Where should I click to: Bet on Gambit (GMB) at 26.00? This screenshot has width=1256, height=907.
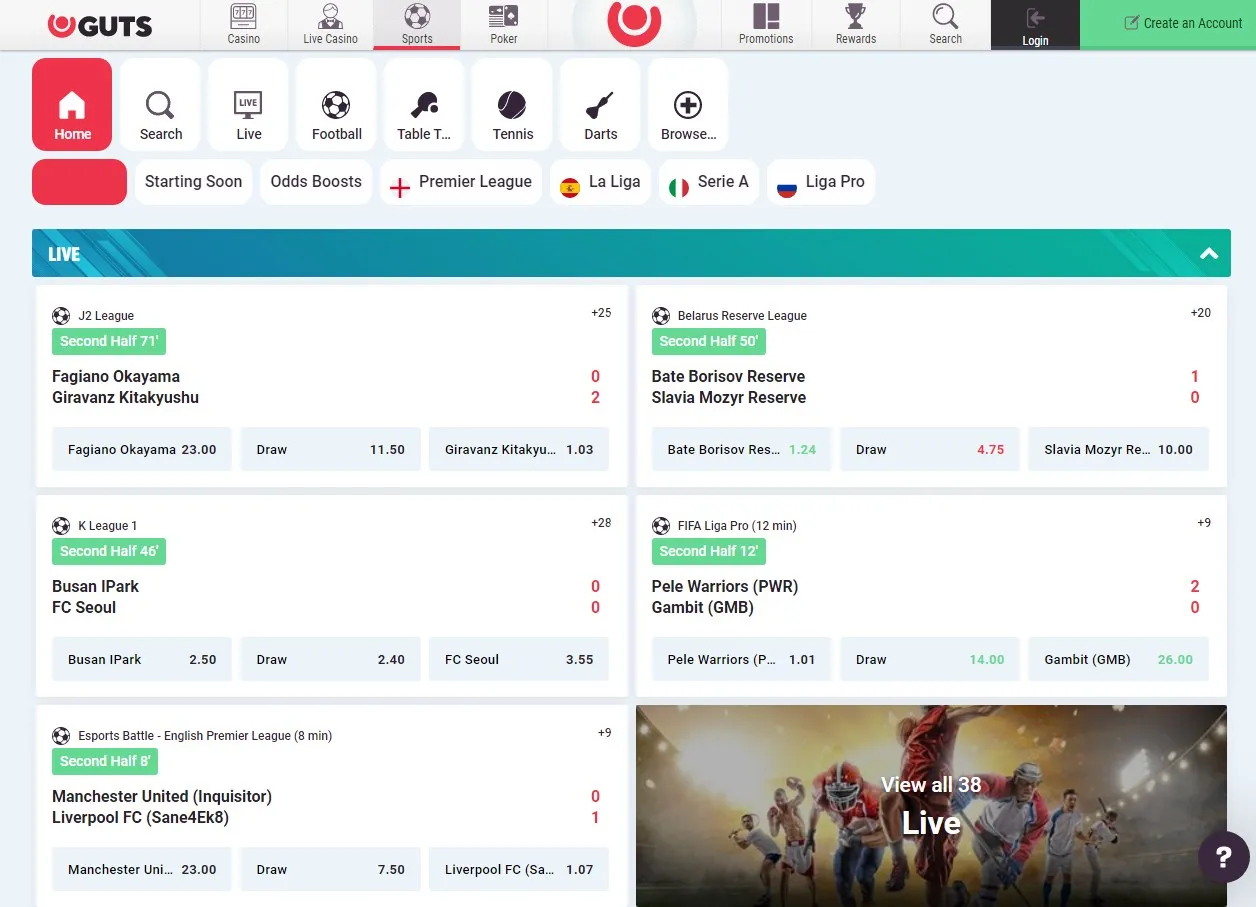(x=1118, y=659)
